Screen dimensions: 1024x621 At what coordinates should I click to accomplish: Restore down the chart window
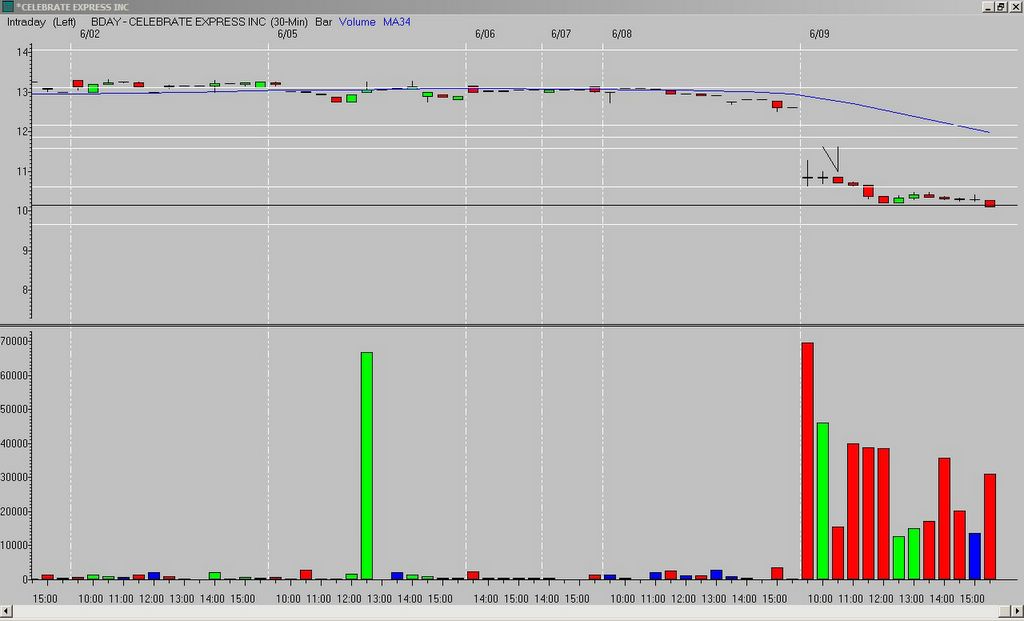[x=1000, y=7]
